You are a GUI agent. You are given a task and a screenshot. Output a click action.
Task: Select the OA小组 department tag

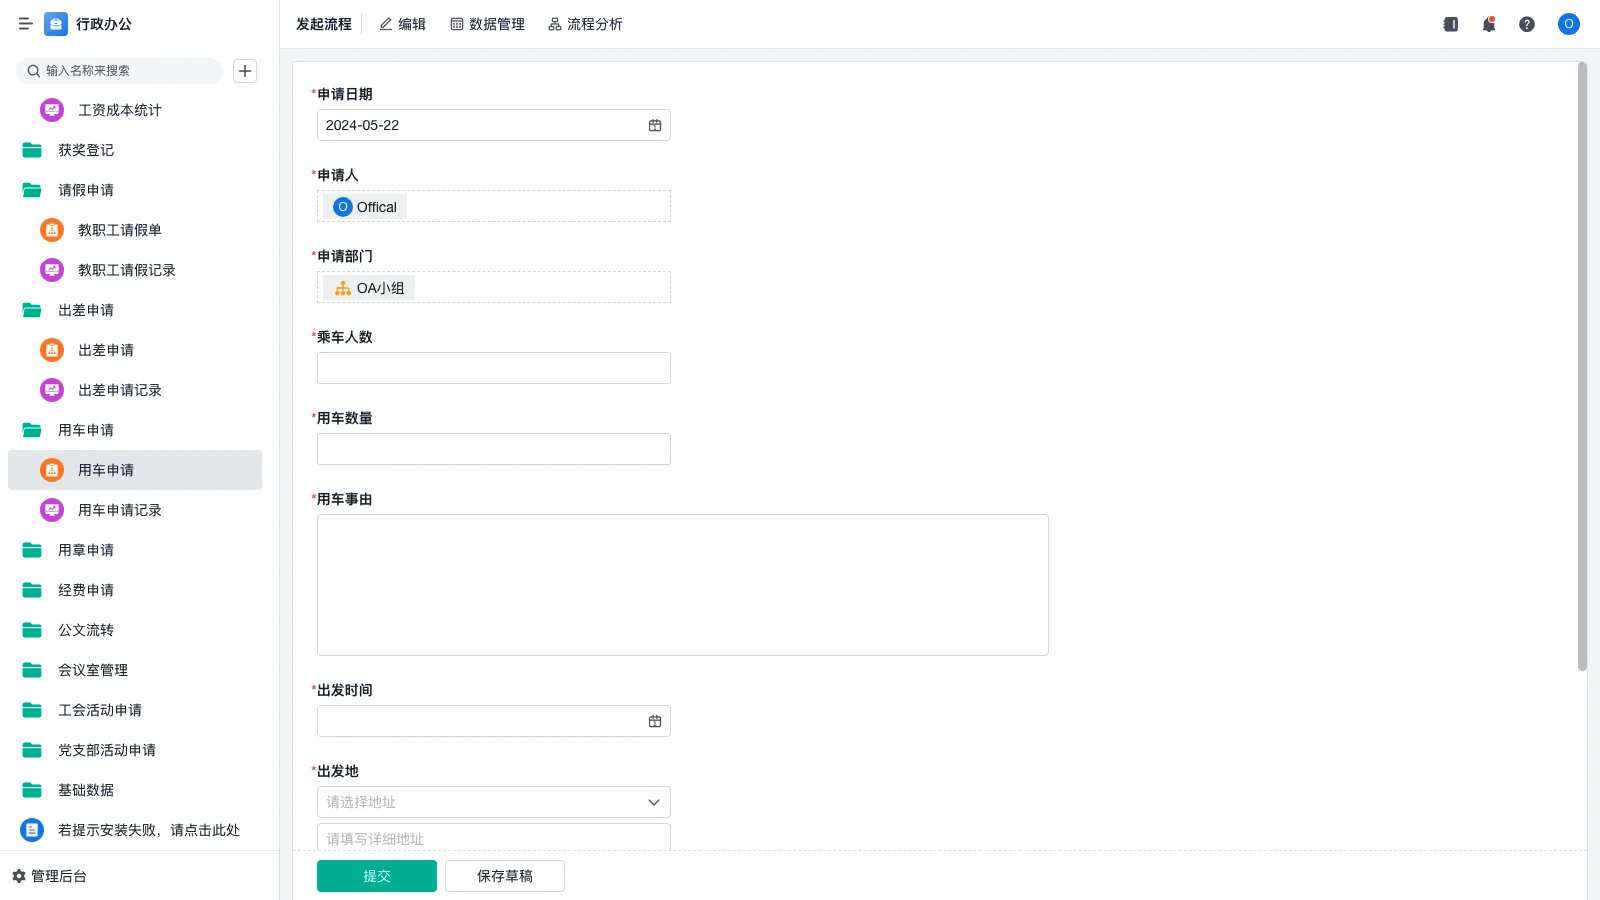tap(369, 288)
